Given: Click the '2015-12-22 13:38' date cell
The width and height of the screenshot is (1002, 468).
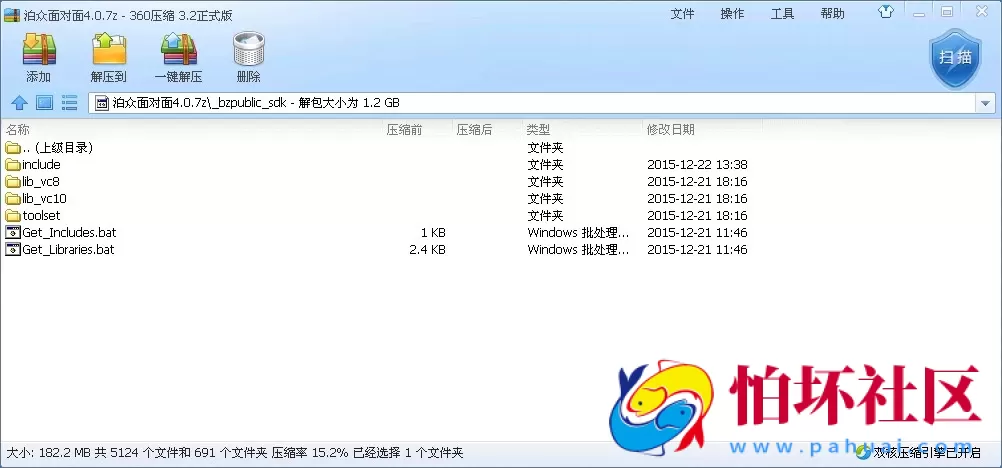Looking at the screenshot, I should point(697,164).
